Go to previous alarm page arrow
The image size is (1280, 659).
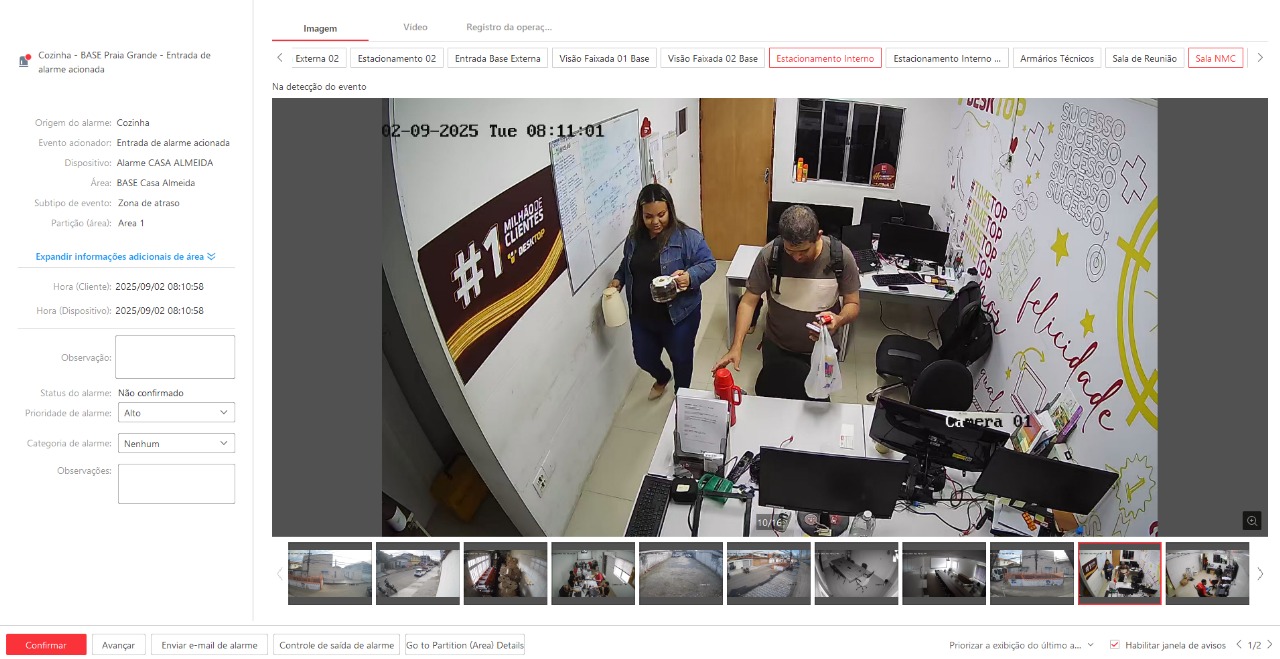click(1240, 645)
